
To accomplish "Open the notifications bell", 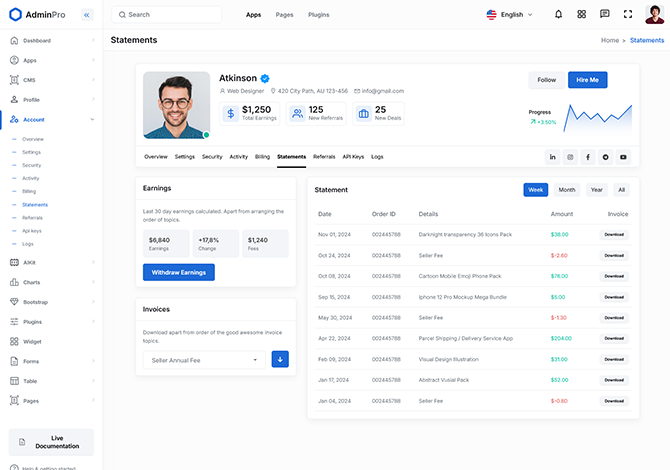I will (558, 15).
